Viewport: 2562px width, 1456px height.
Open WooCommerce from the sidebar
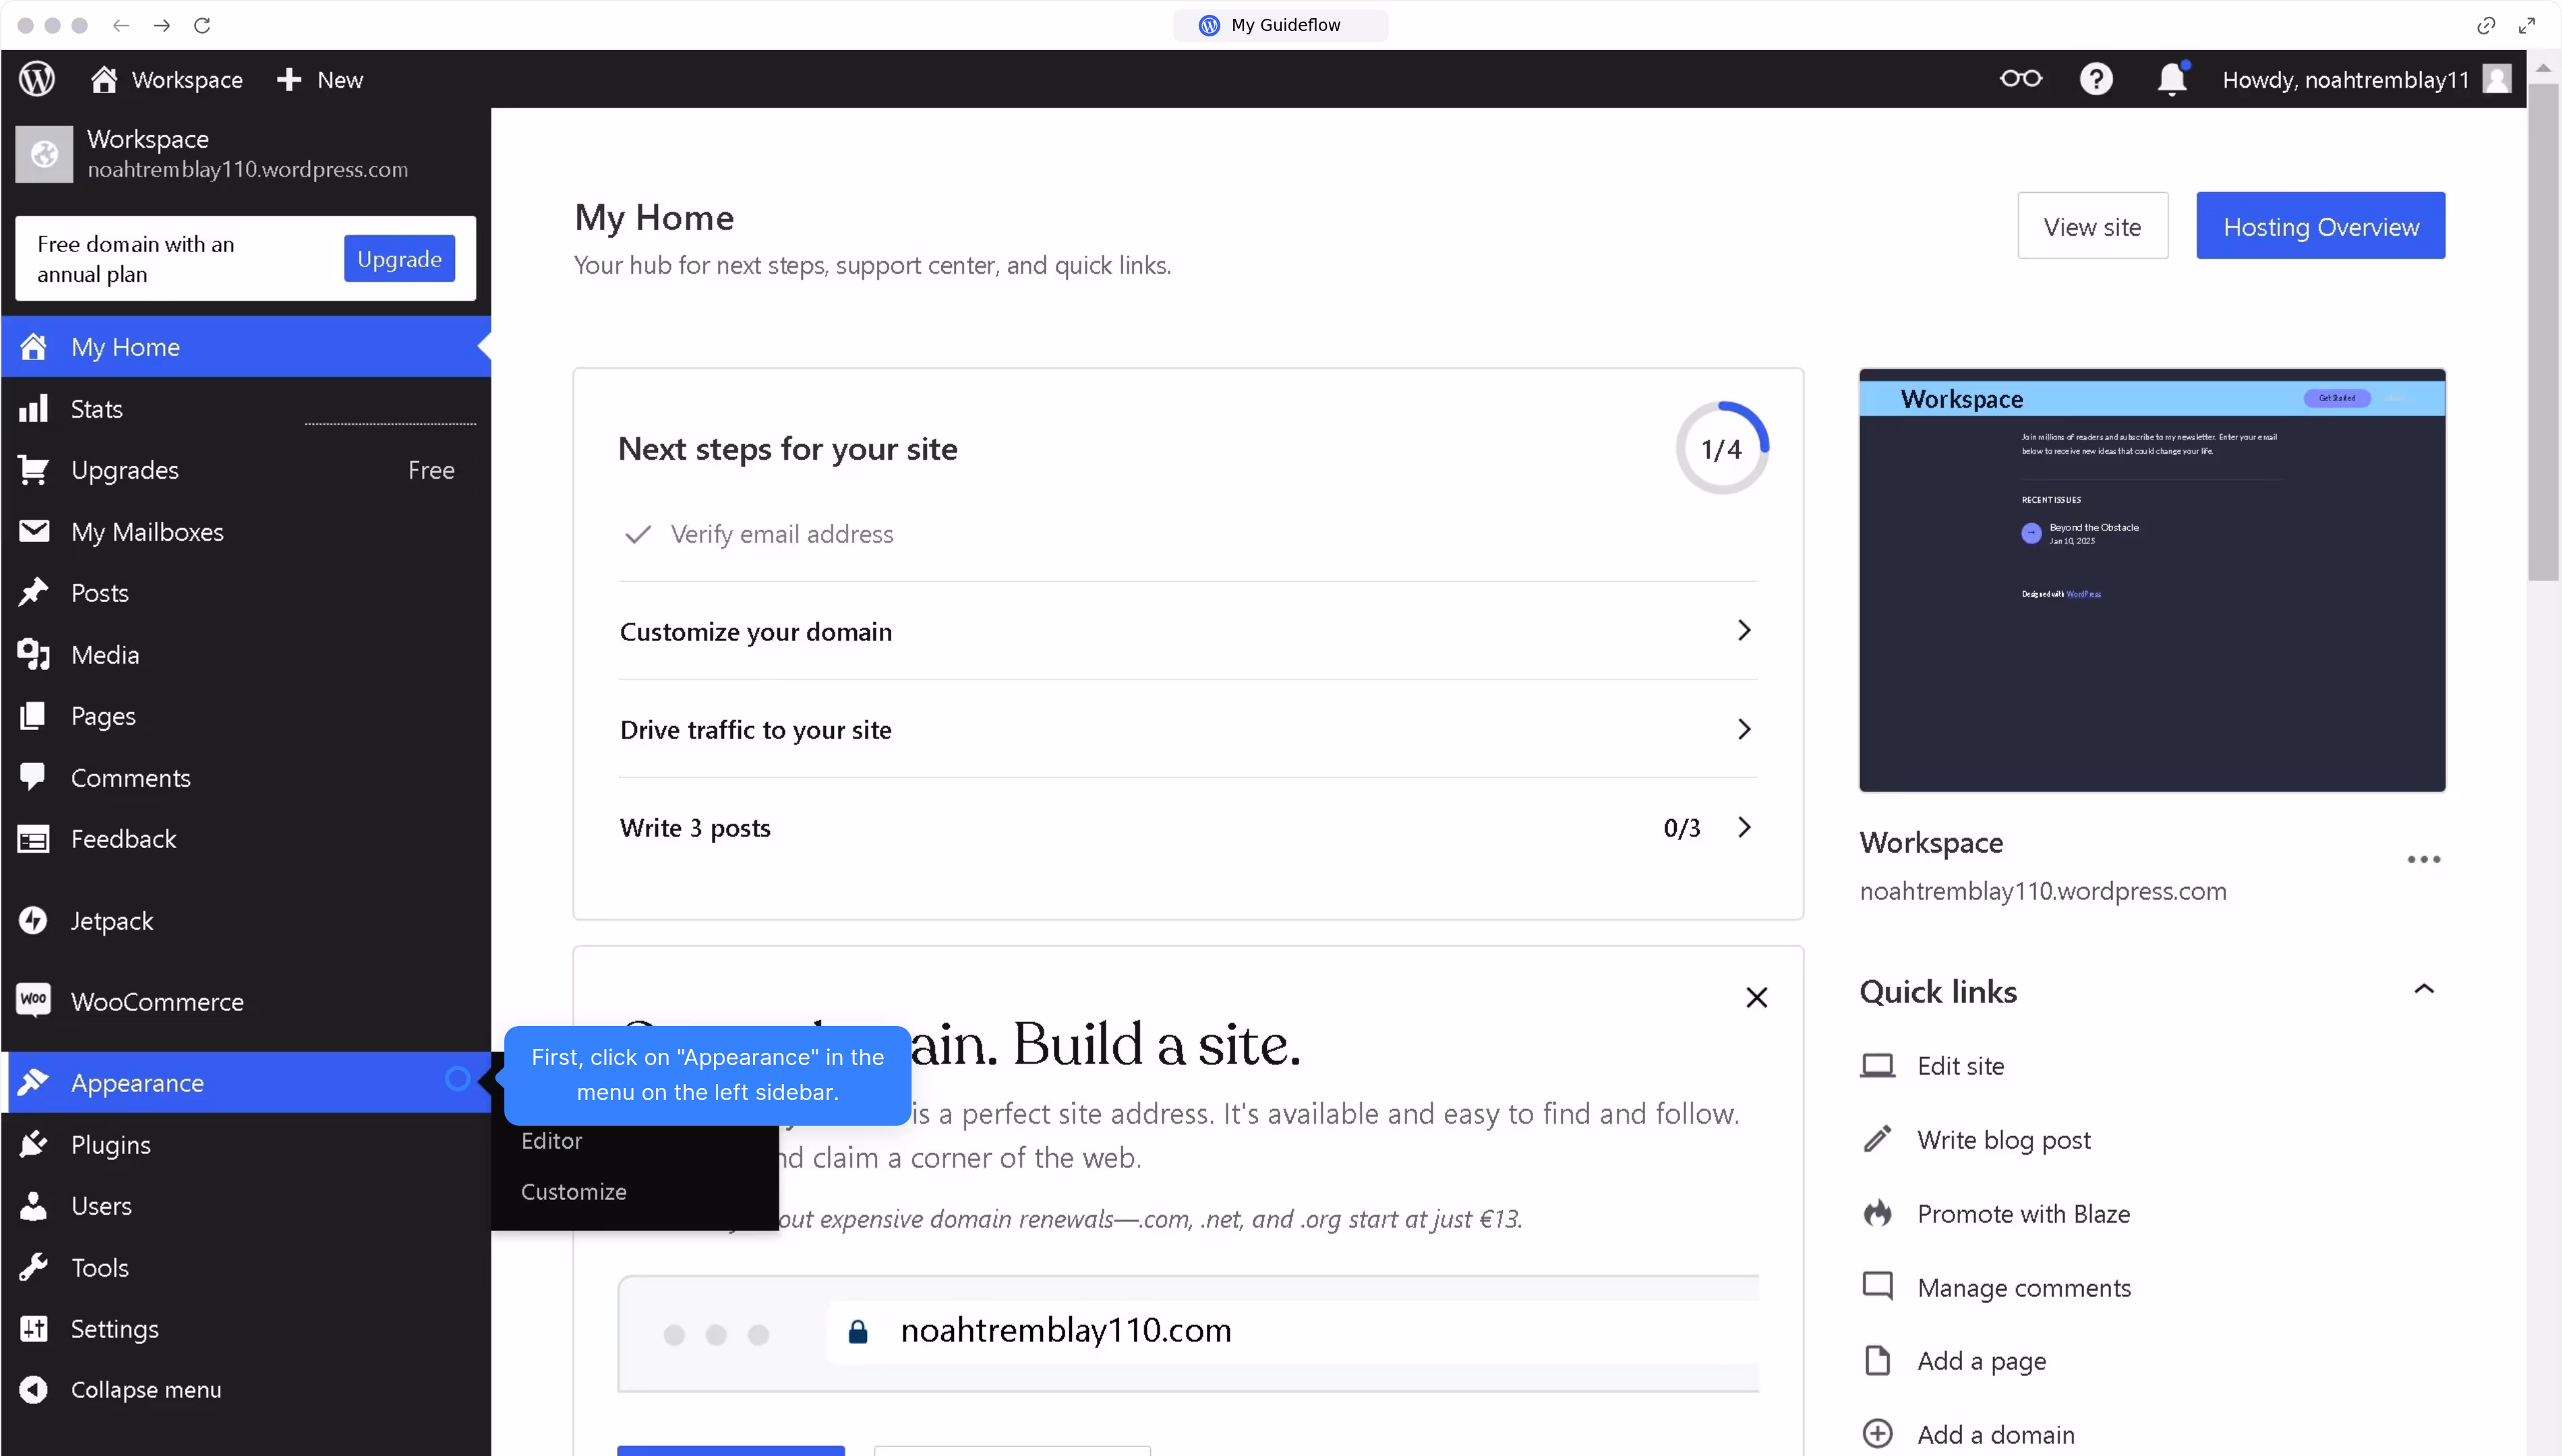point(157,1001)
